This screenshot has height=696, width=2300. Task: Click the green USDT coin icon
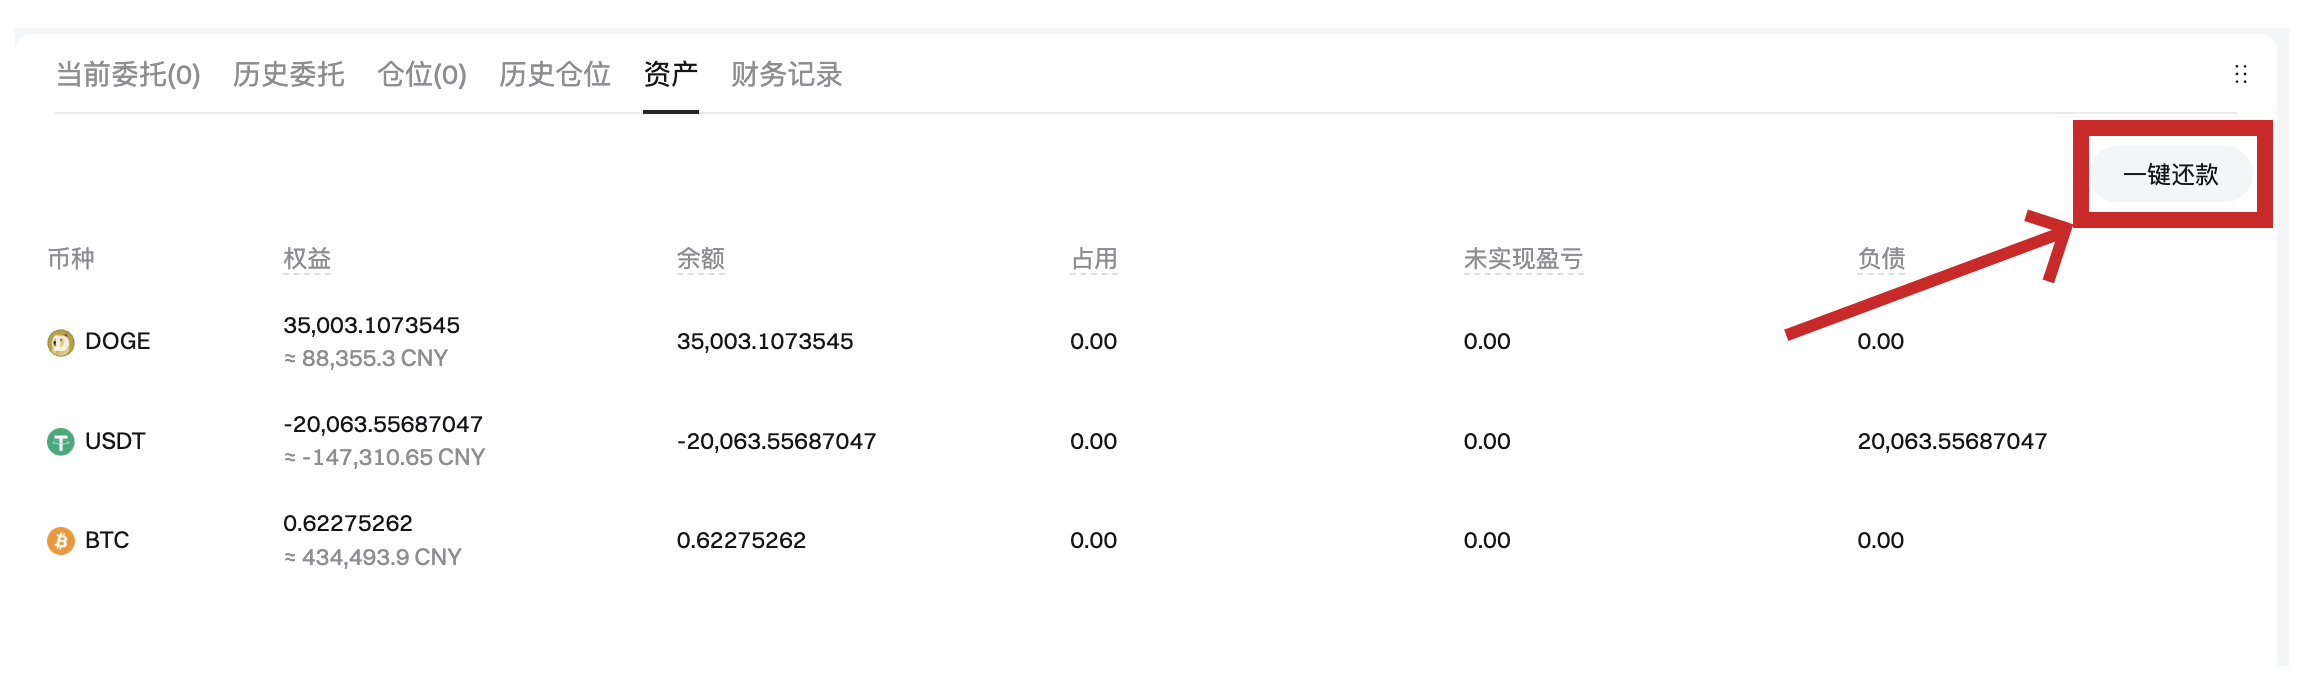(61, 442)
